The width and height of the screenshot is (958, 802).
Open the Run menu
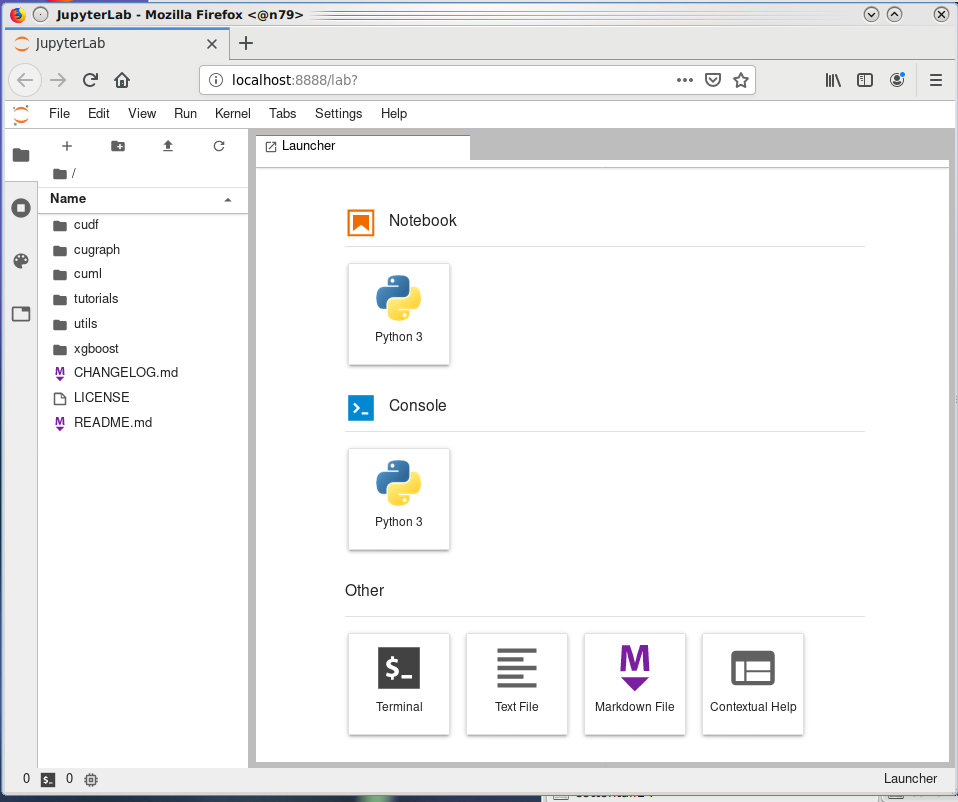click(185, 114)
